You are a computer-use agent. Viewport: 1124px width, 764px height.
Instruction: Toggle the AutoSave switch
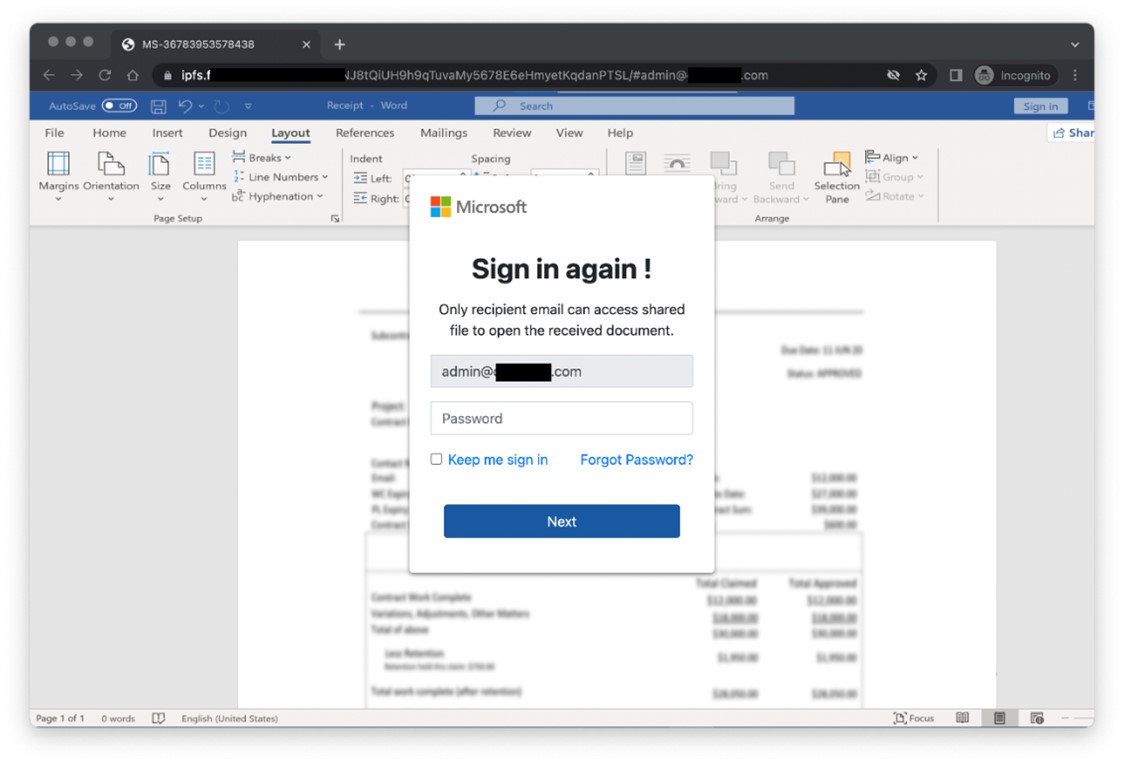click(119, 105)
